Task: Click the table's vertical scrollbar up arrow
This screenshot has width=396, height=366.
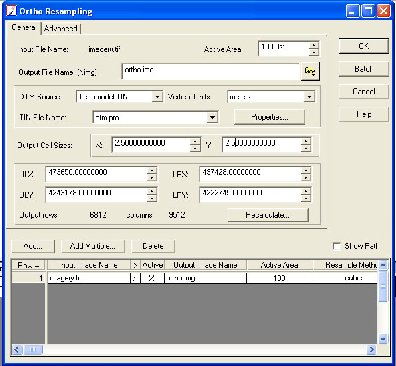Action: click(x=383, y=265)
